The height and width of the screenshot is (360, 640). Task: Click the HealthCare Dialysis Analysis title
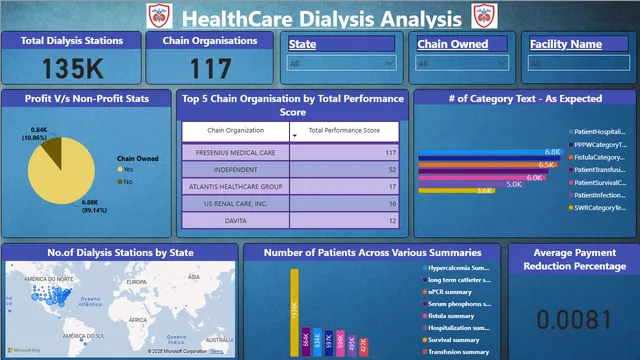tap(322, 18)
